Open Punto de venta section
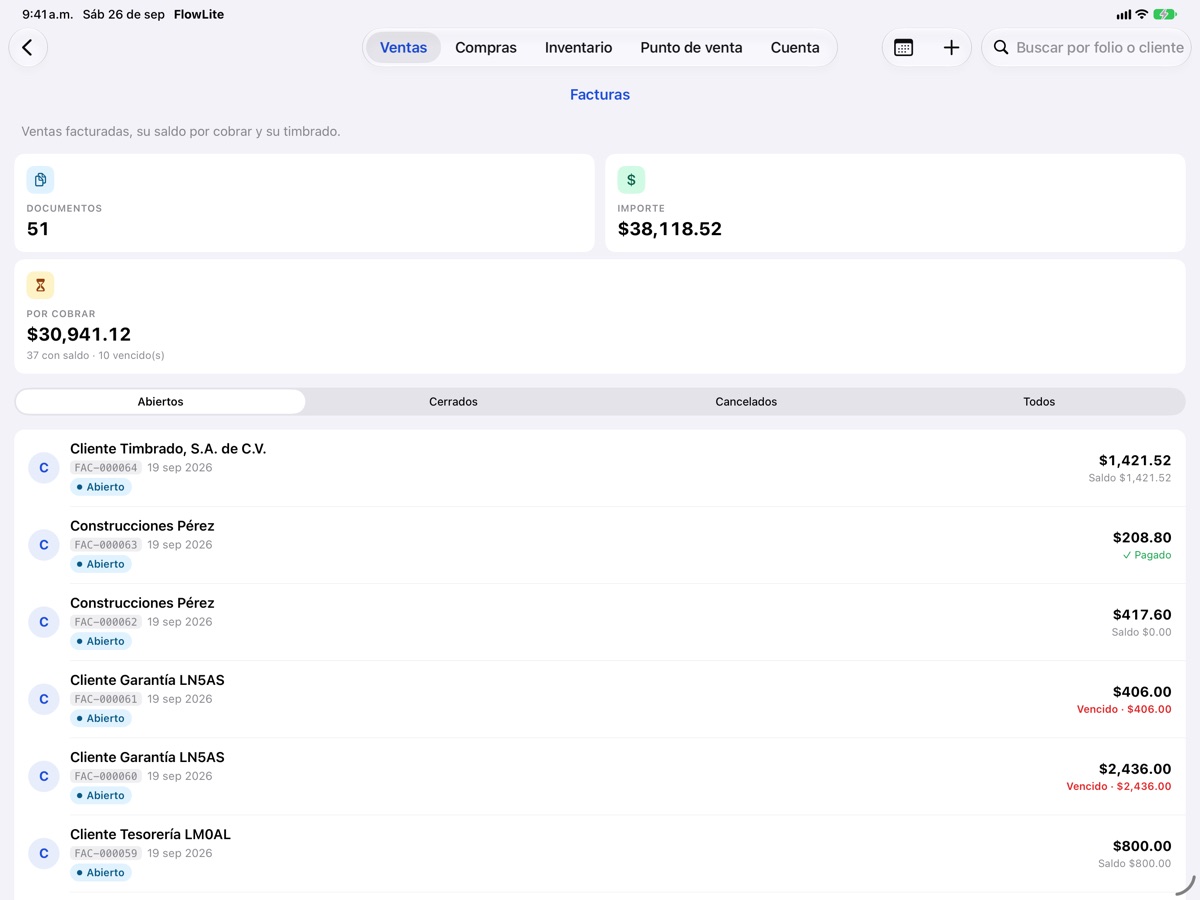 point(691,47)
